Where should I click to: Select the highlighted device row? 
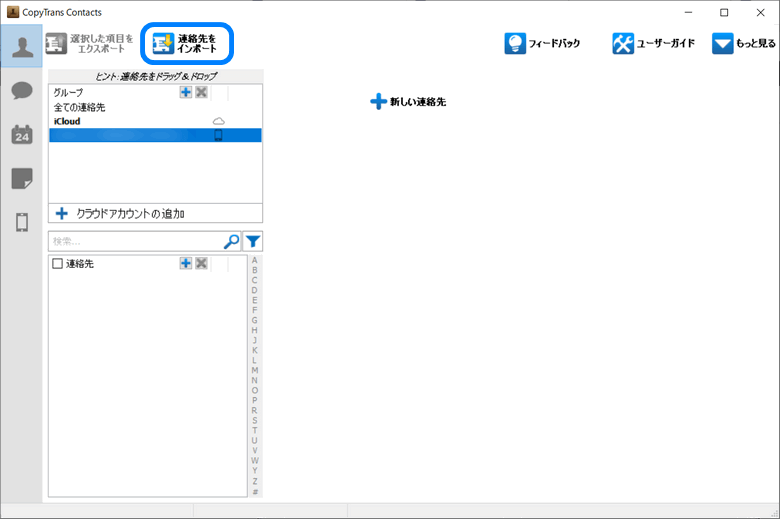point(155,135)
